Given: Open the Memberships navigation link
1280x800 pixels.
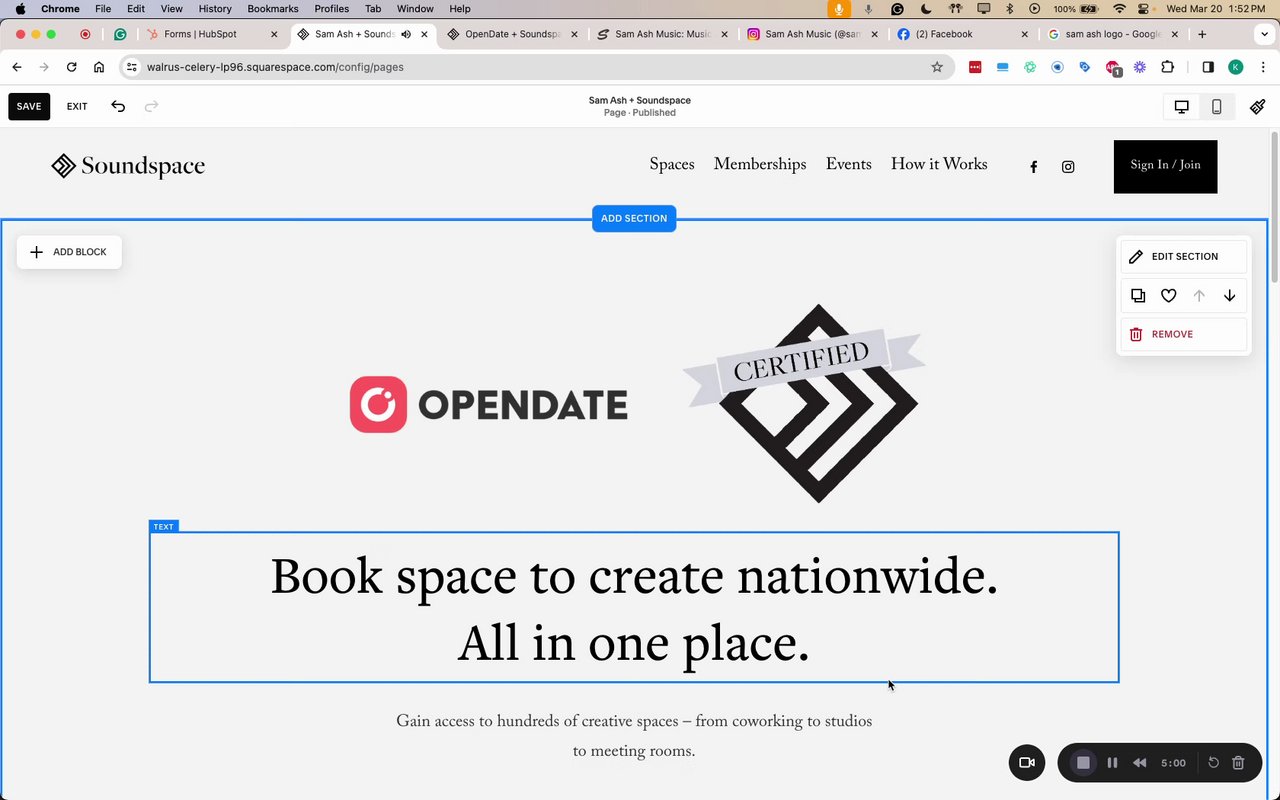Looking at the screenshot, I should click(760, 165).
